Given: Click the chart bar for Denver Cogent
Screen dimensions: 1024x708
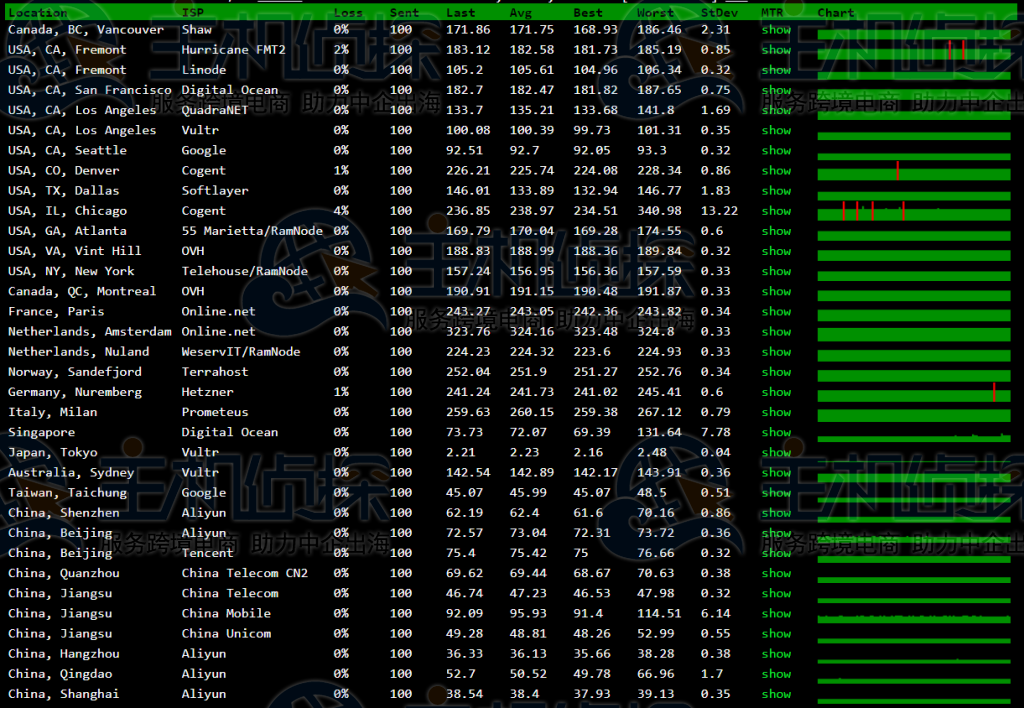Looking at the screenshot, I should (x=913, y=172).
